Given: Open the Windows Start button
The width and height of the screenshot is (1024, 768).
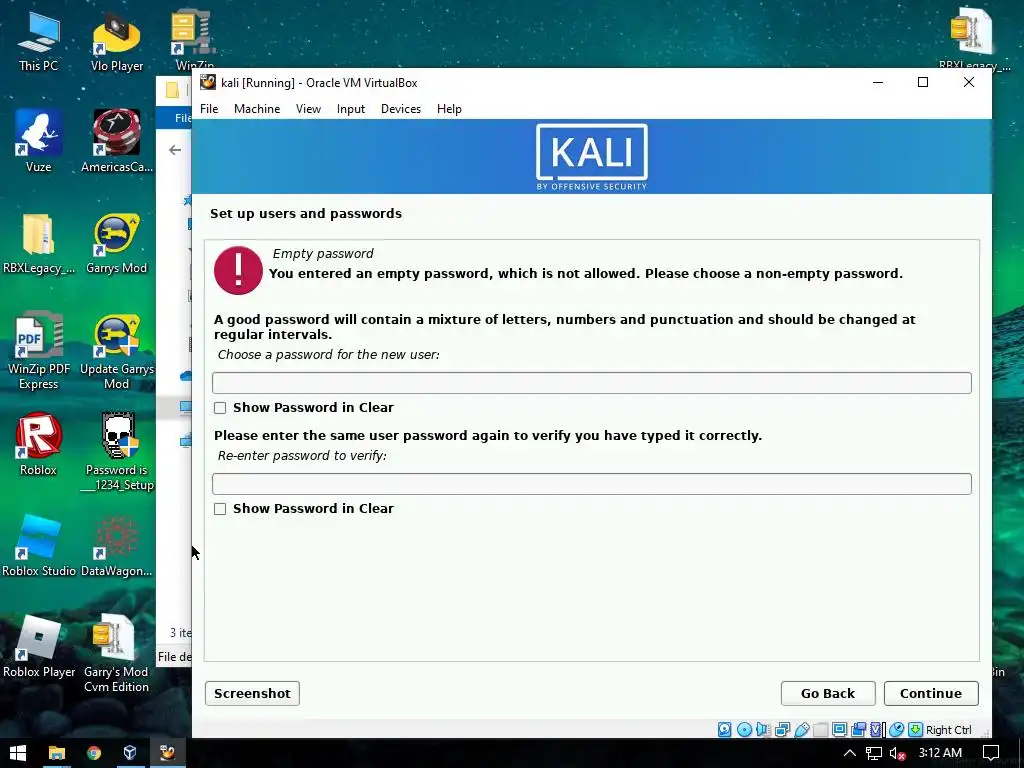Looking at the screenshot, I should pyautogui.click(x=18, y=753).
